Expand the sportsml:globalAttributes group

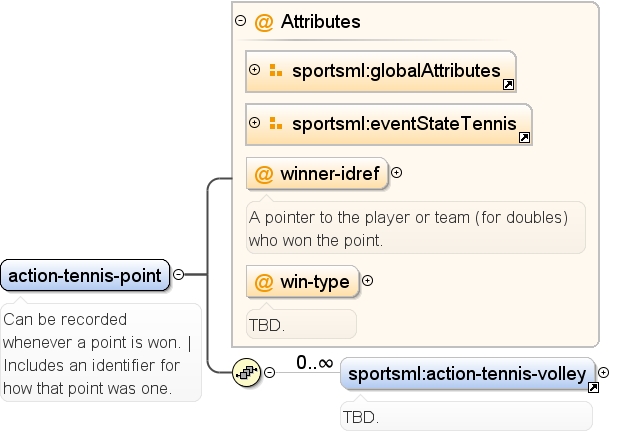point(254,70)
